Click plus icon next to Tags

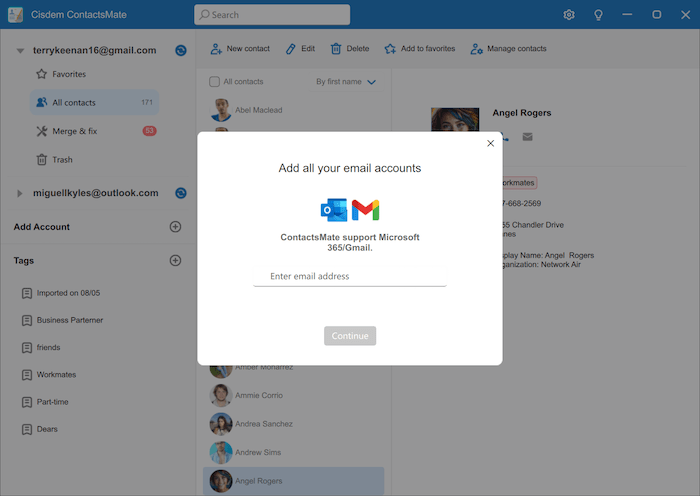pyautogui.click(x=175, y=261)
